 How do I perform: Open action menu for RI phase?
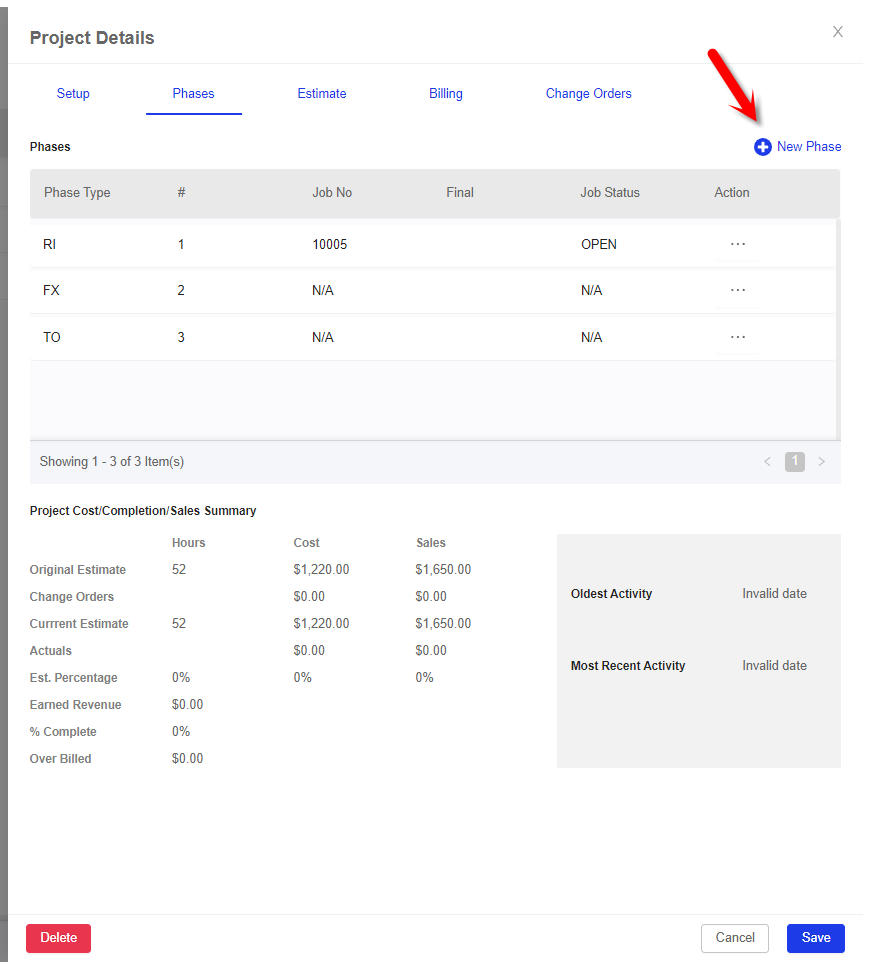point(738,244)
